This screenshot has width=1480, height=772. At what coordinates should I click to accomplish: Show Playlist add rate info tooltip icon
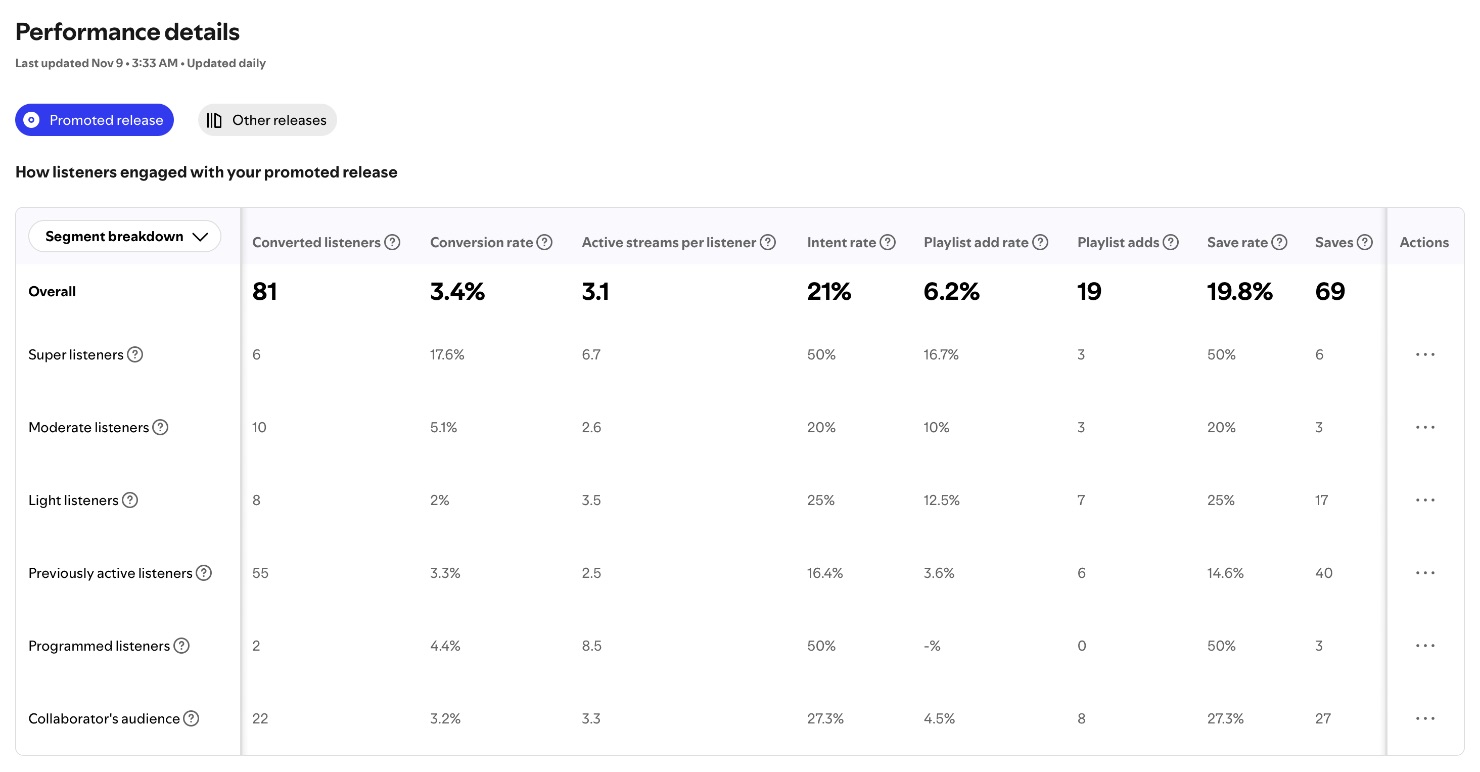1040,242
